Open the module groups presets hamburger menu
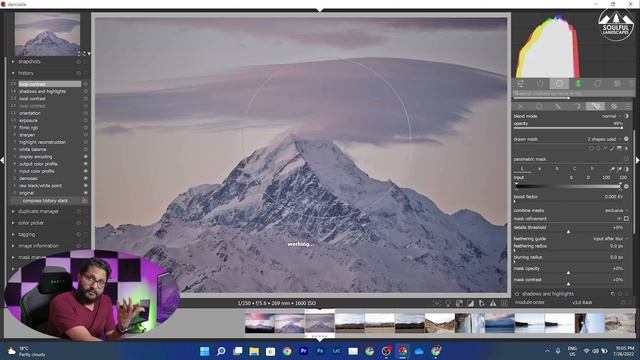Image resolution: width=640 pixels, height=360 pixels. (x=631, y=84)
